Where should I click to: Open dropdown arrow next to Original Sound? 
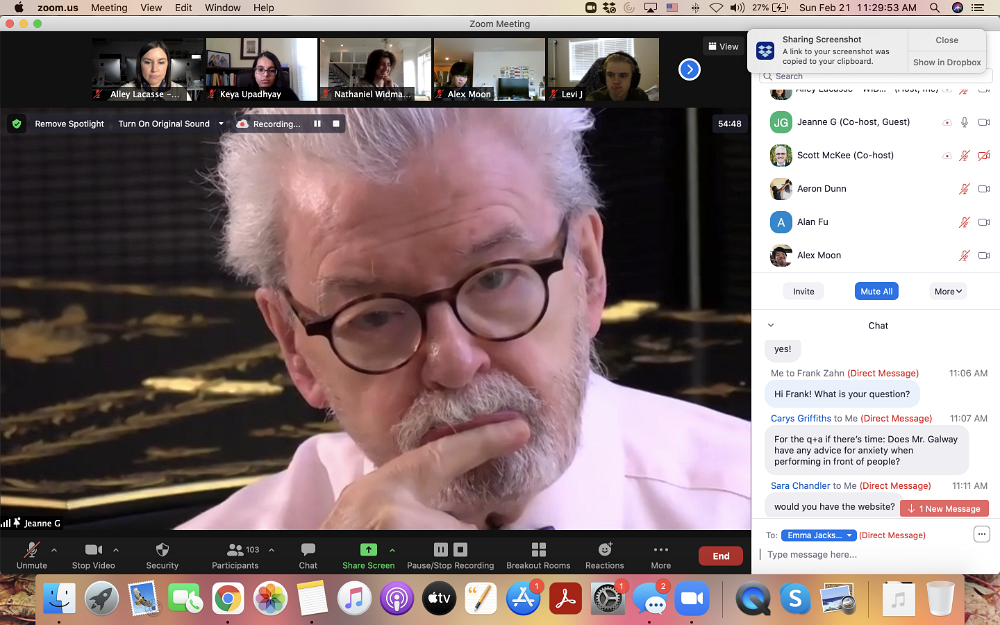point(221,124)
